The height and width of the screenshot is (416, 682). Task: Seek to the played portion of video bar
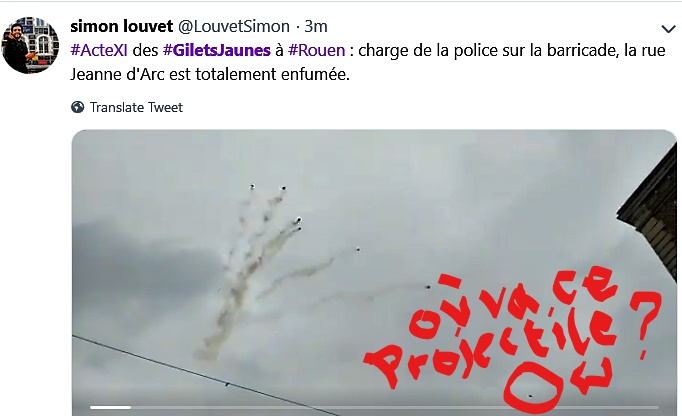coord(110,408)
